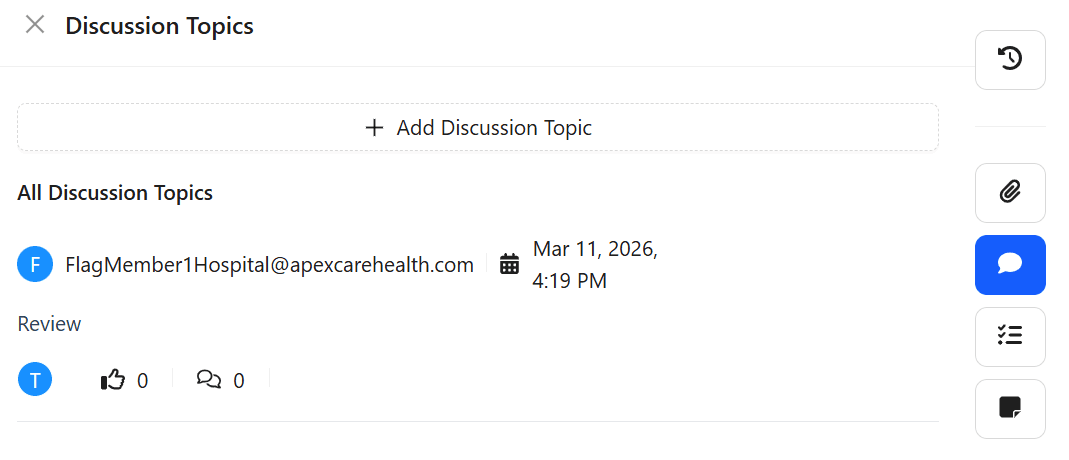The height and width of the screenshot is (460, 1069).
Task: Click the comment count beside the comments icon
Action: click(238, 380)
